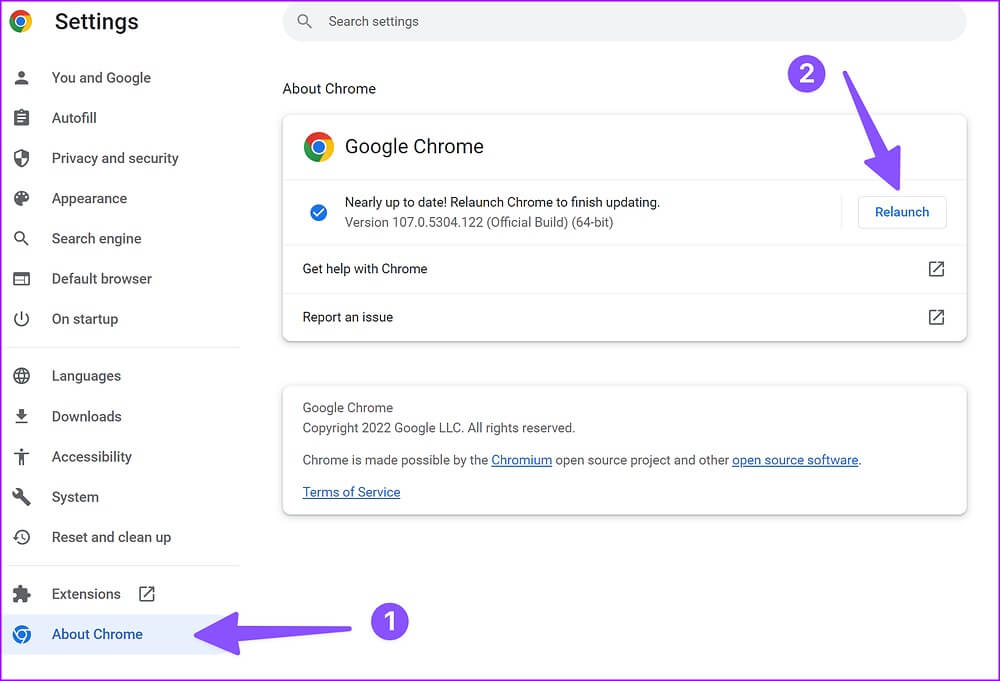The width and height of the screenshot is (1000, 681).
Task: Open Default browser settings section
Action: point(101,279)
